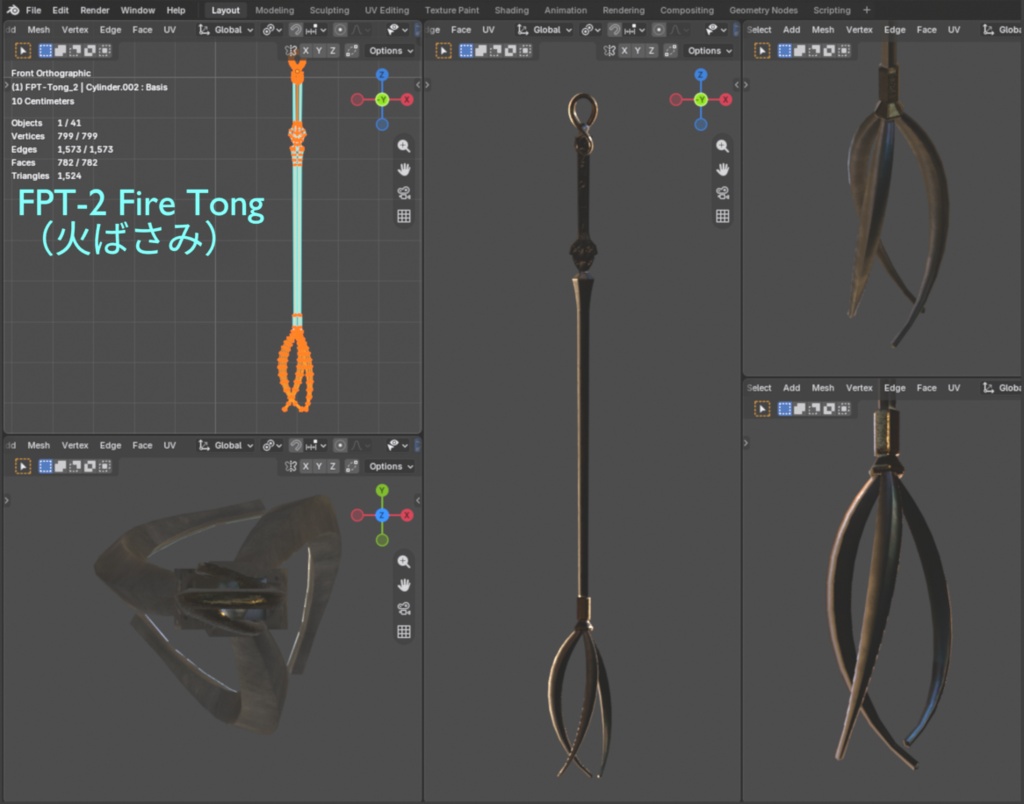This screenshot has width=1024, height=804.
Task: Click tweak select tool icon in Front Orthographic viewport
Action: pos(22,50)
